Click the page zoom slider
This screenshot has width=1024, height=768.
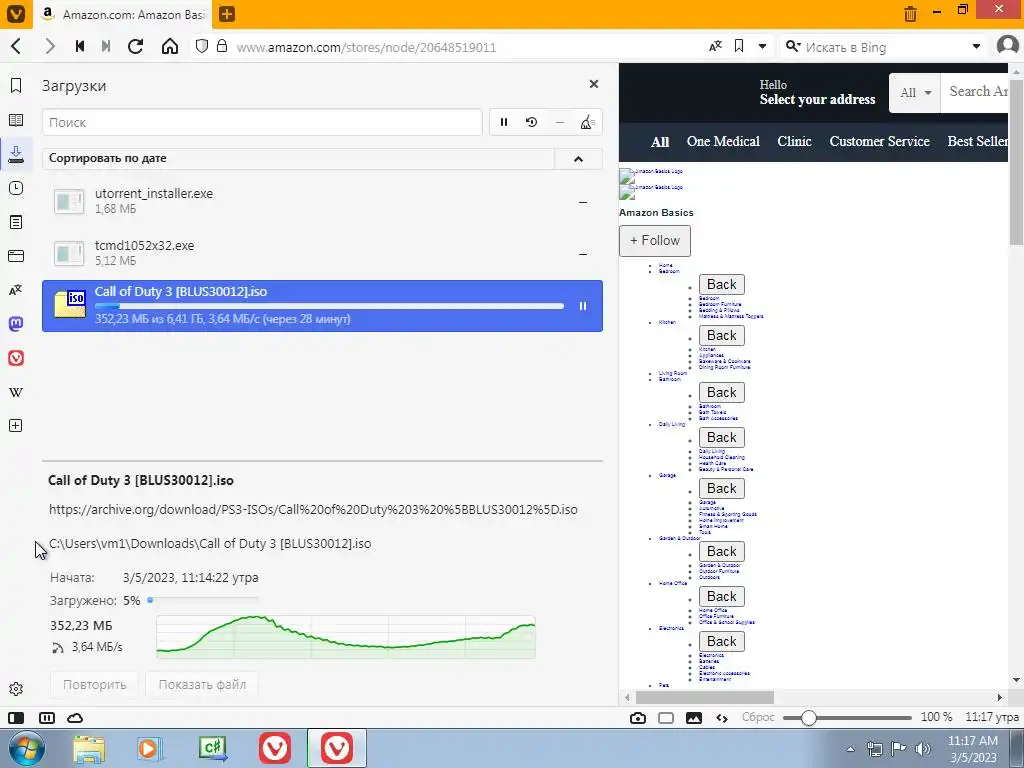[847, 718]
